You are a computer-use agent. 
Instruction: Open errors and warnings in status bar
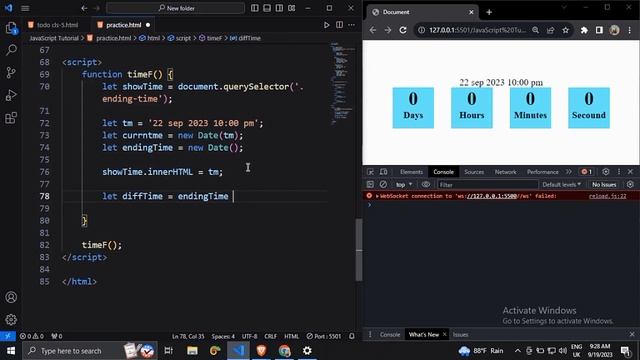coord(32,336)
